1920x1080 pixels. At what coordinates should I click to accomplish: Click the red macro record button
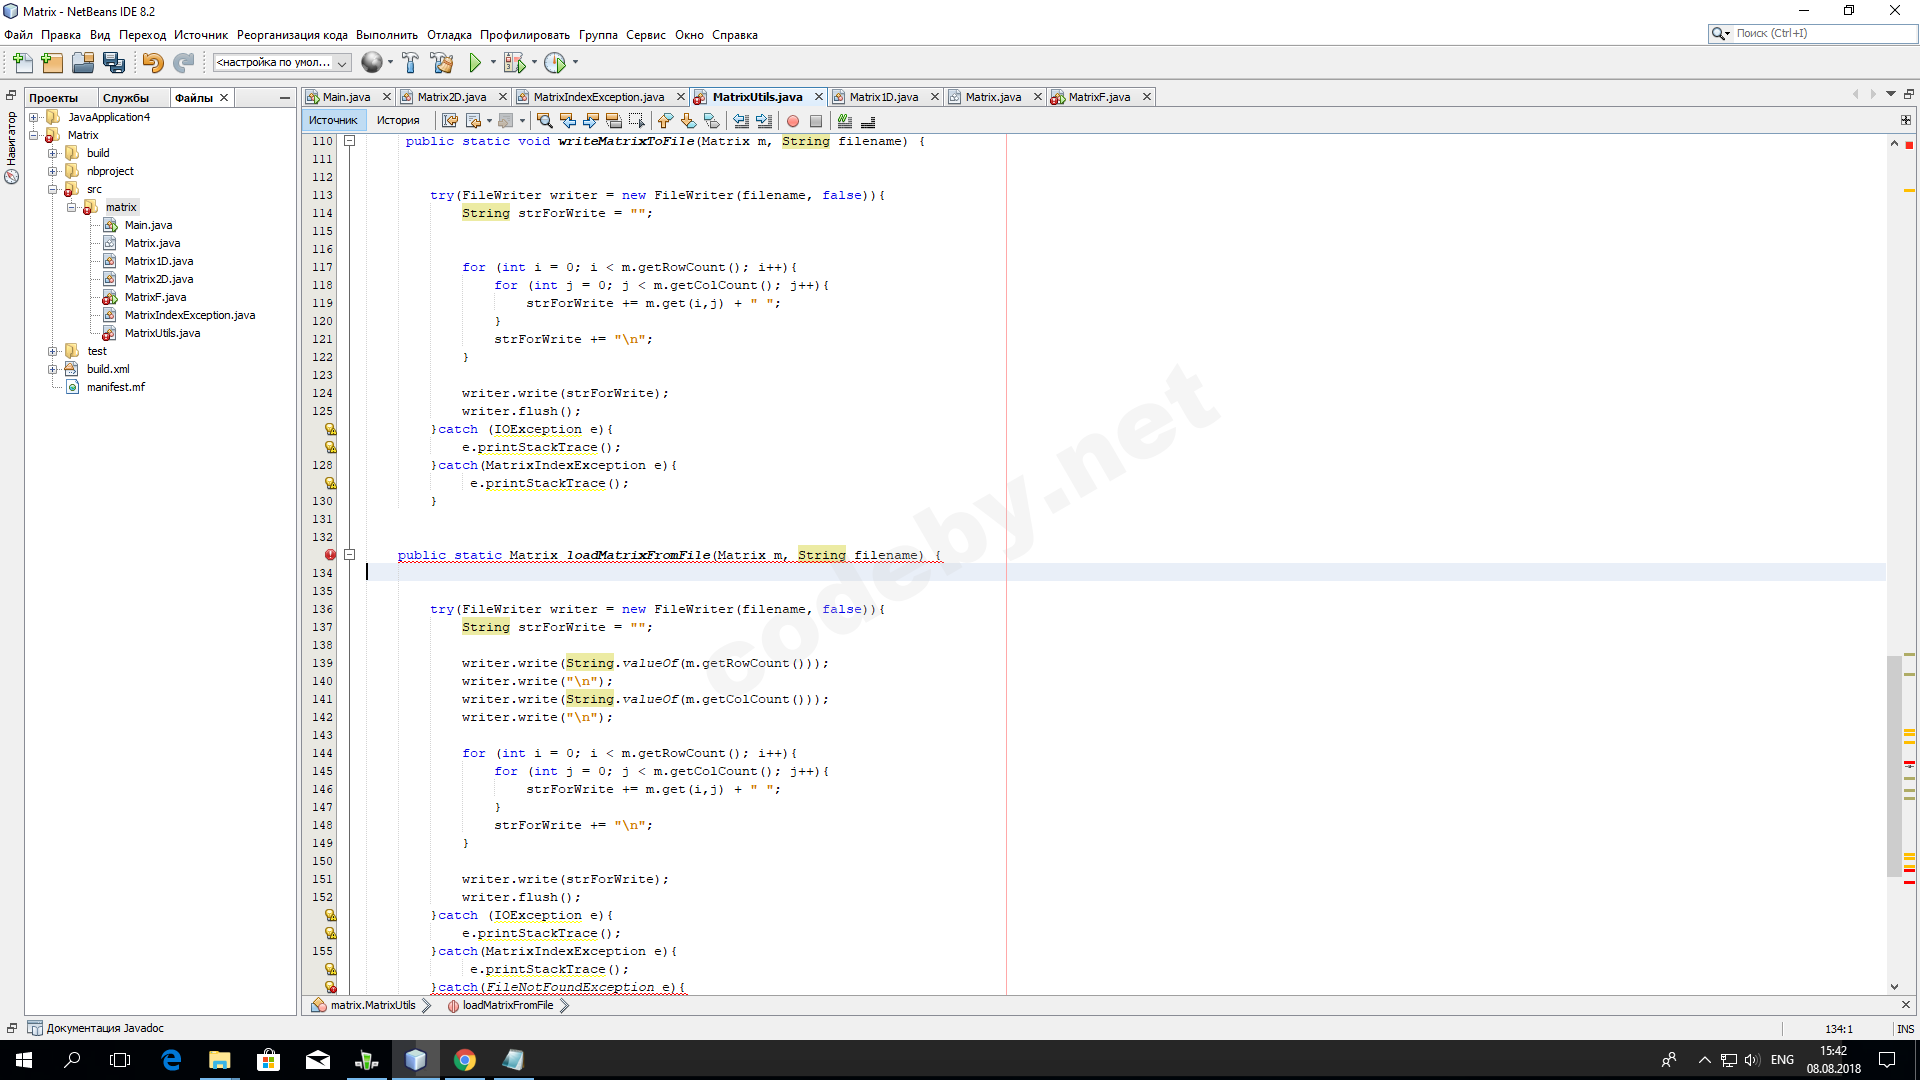point(793,121)
